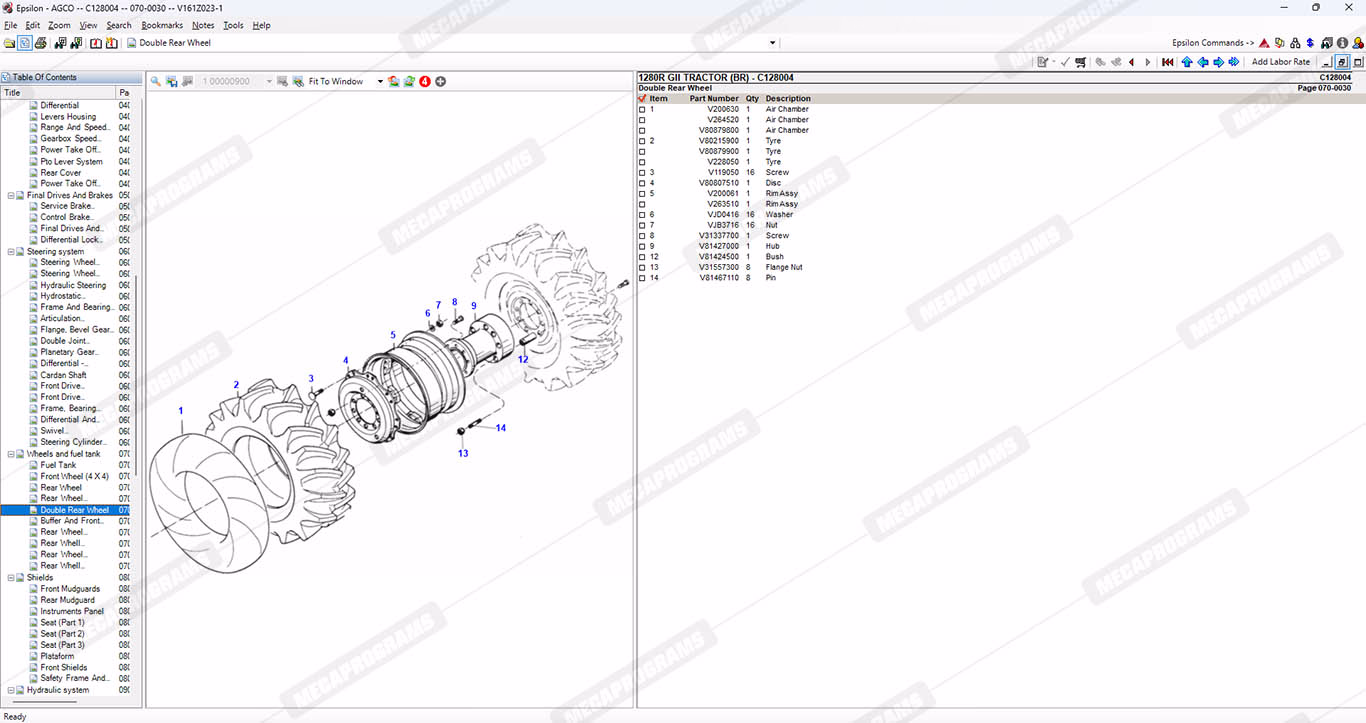Collapse the Steering system tree node

[10, 252]
